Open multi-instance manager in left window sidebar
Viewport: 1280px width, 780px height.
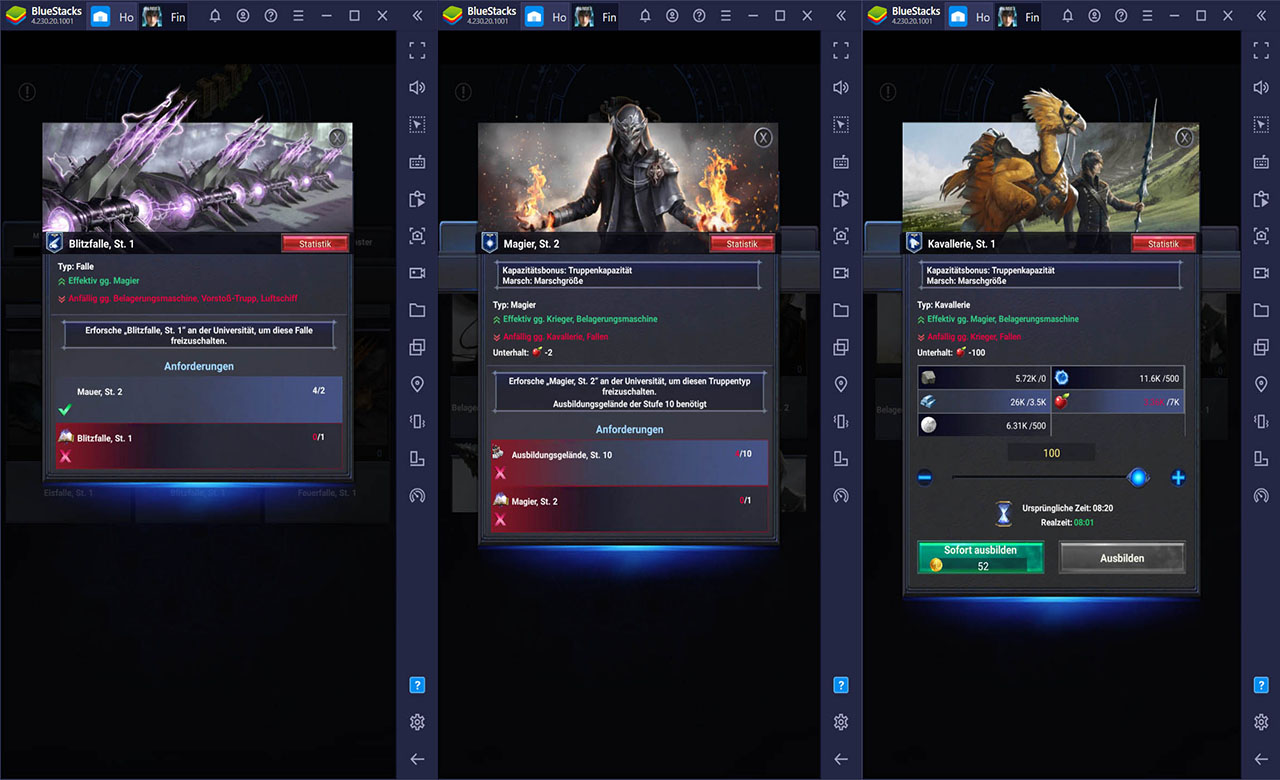[417, 347]
